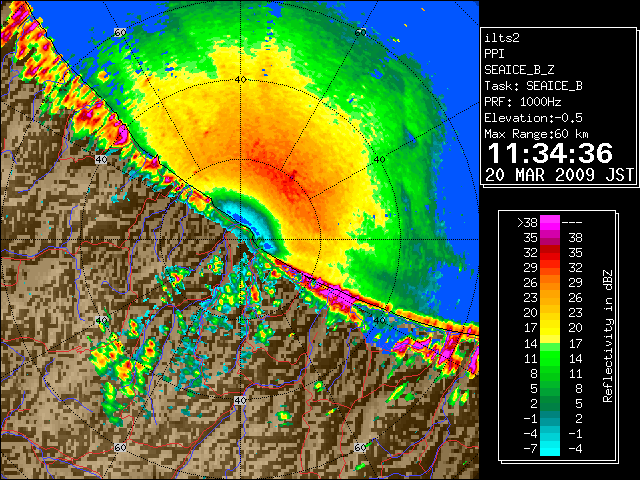
Task: Click the ">38" legend value
Action: 527,222
